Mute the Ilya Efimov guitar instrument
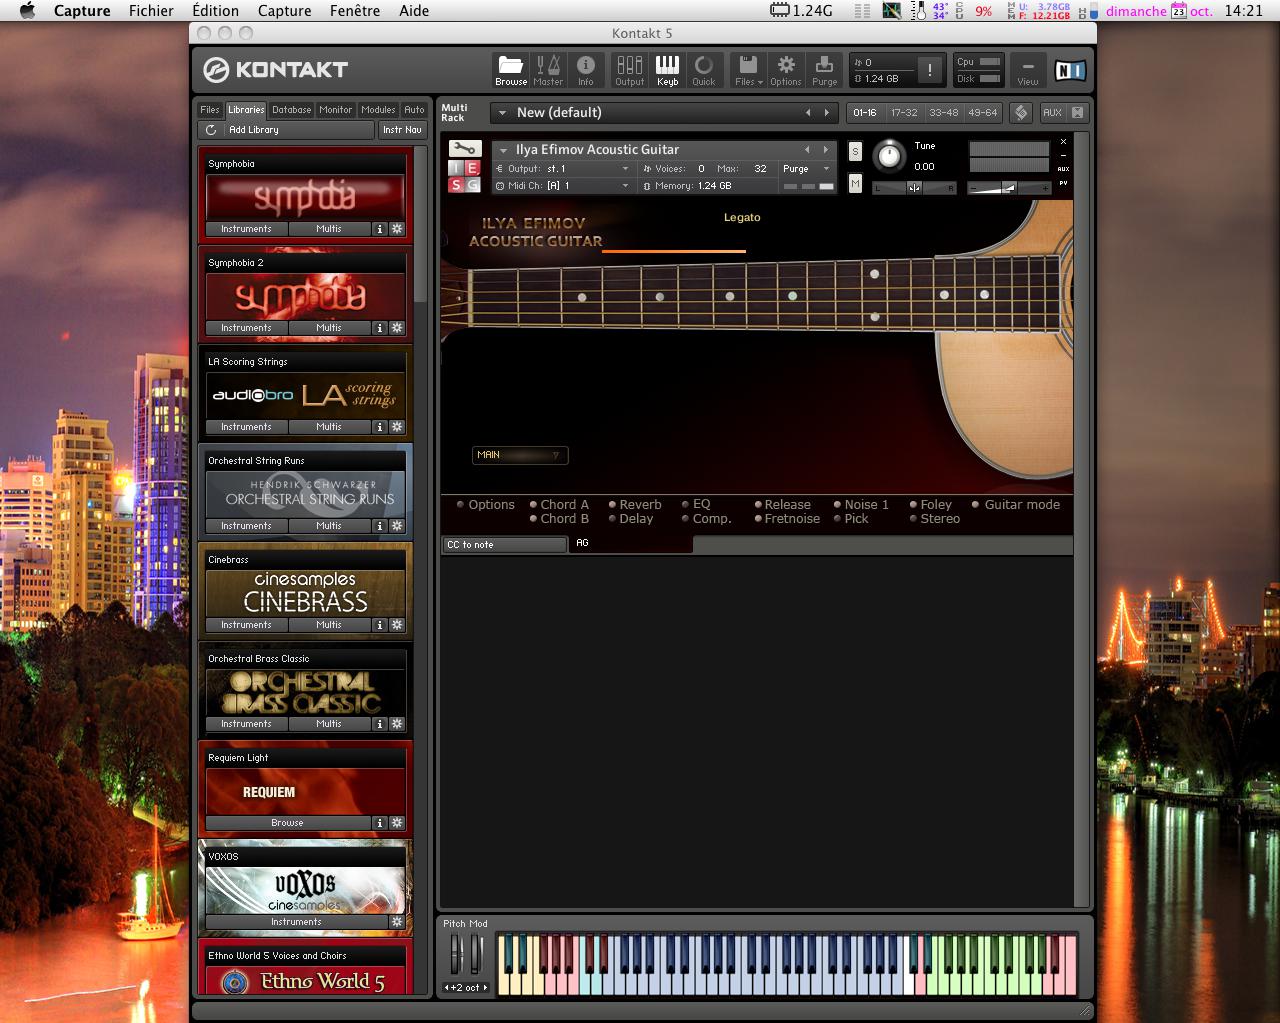1280x1023 pixels. click(855, 183)
